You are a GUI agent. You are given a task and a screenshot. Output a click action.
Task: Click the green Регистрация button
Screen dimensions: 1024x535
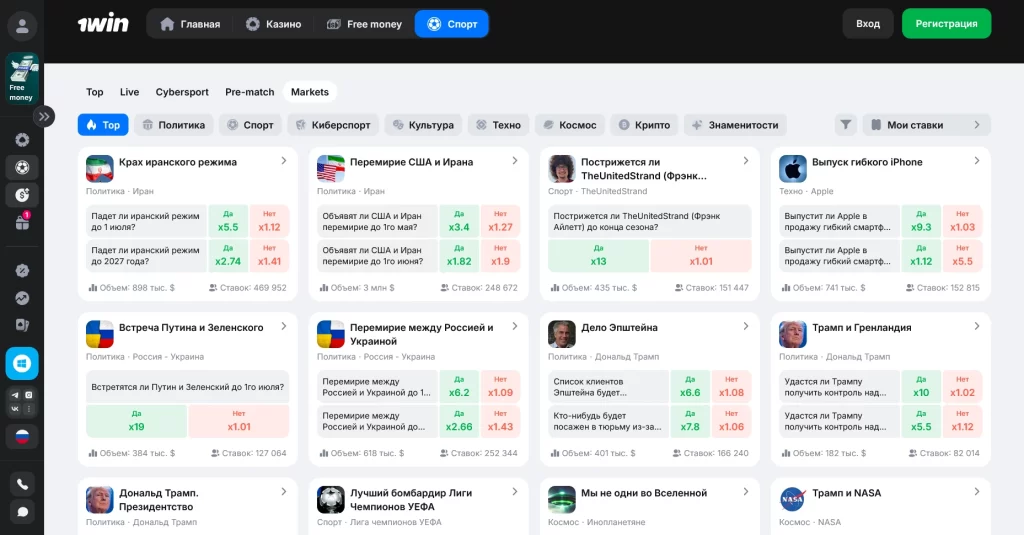[x=946, y=24]
